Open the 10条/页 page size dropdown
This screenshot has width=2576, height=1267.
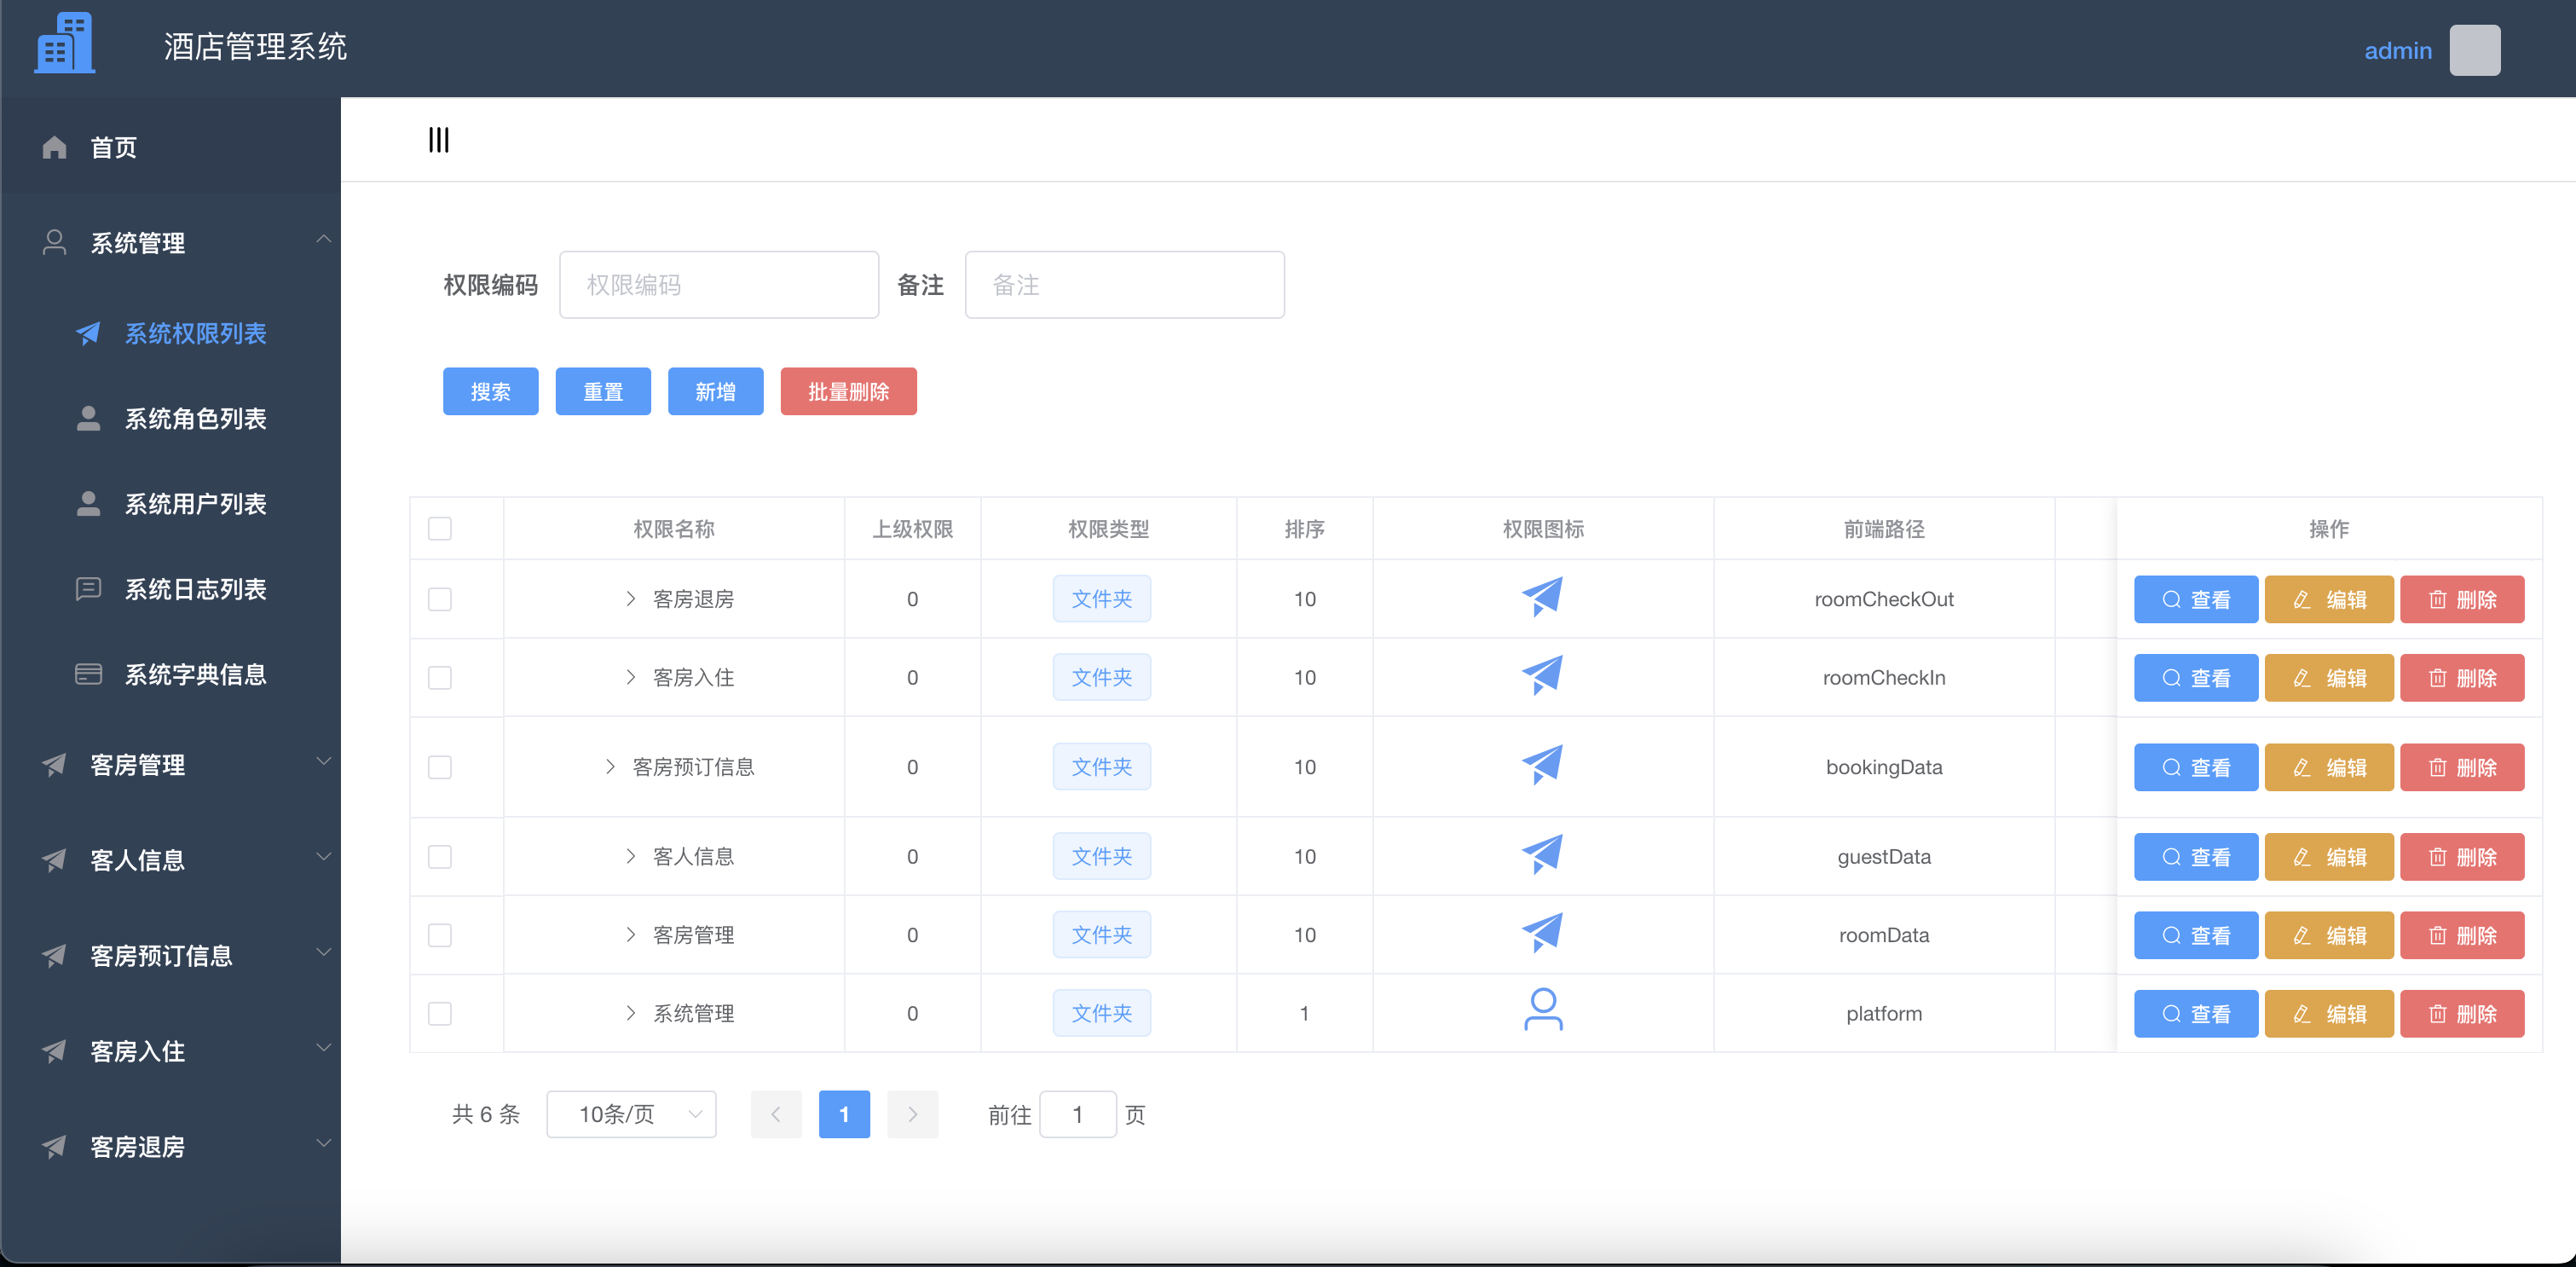click(x=631, y=1113)
